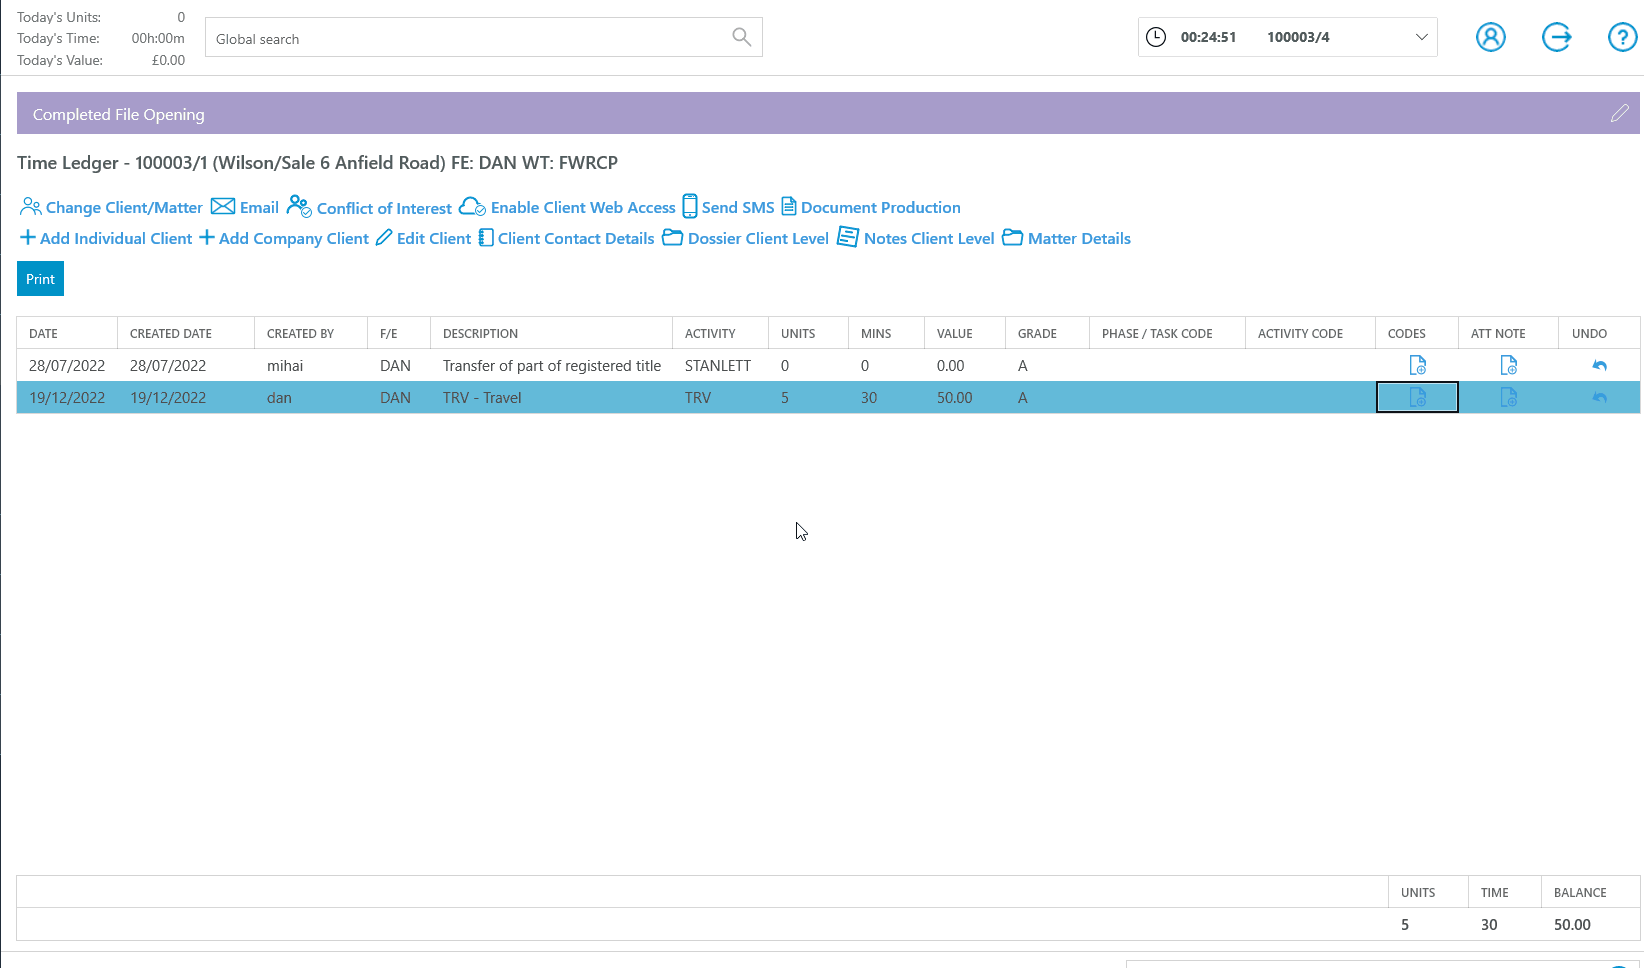
Task: Click the timer clock icon
Action: click(x=1155, y=37)
